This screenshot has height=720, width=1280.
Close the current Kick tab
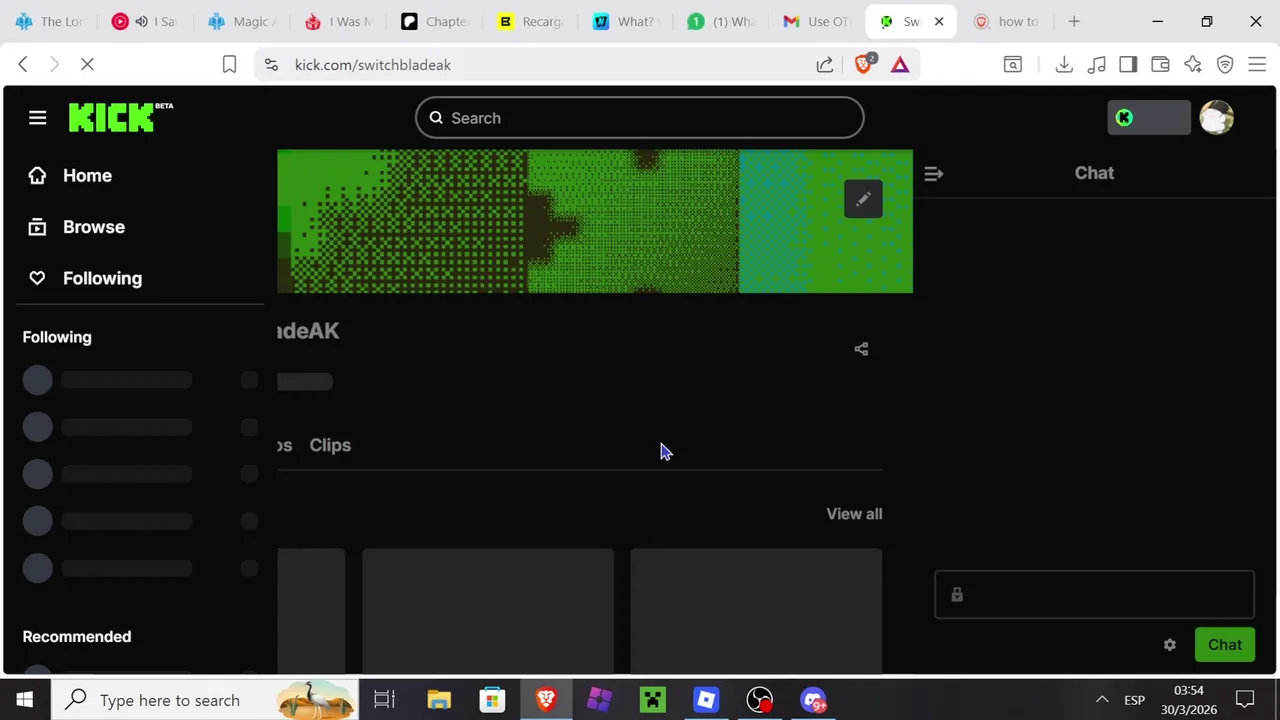pos(939,21)
